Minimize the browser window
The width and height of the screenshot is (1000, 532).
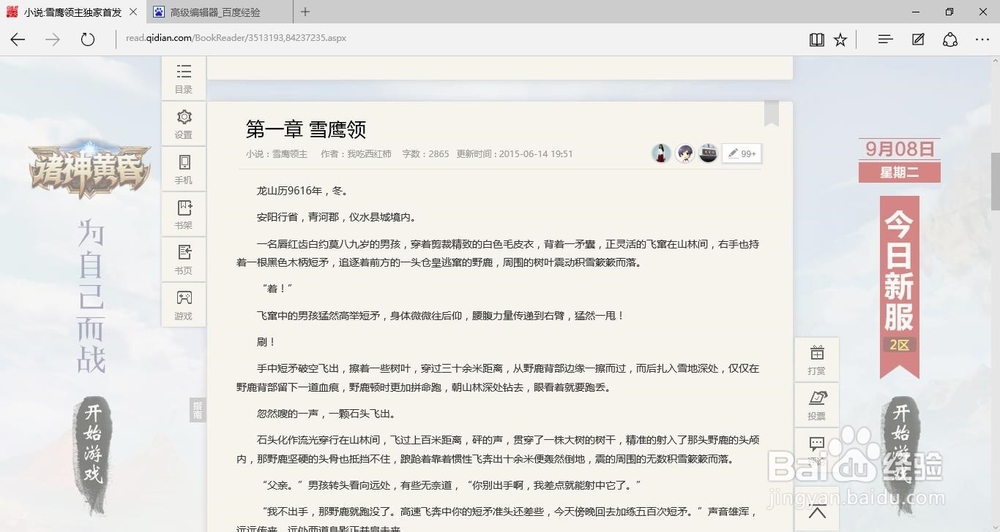point(916,11)
